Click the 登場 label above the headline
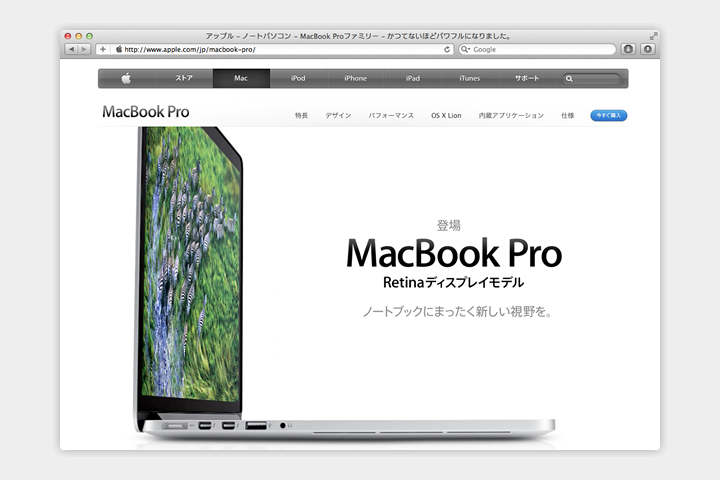The height and width of the screenshot is (480, 720). (x=449, y=226)
